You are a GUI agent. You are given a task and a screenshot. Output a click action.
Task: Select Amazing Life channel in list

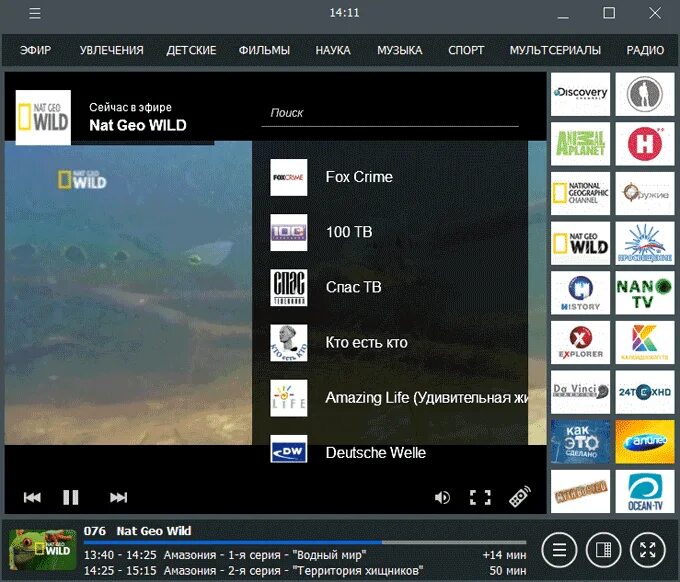pos(390,398)
